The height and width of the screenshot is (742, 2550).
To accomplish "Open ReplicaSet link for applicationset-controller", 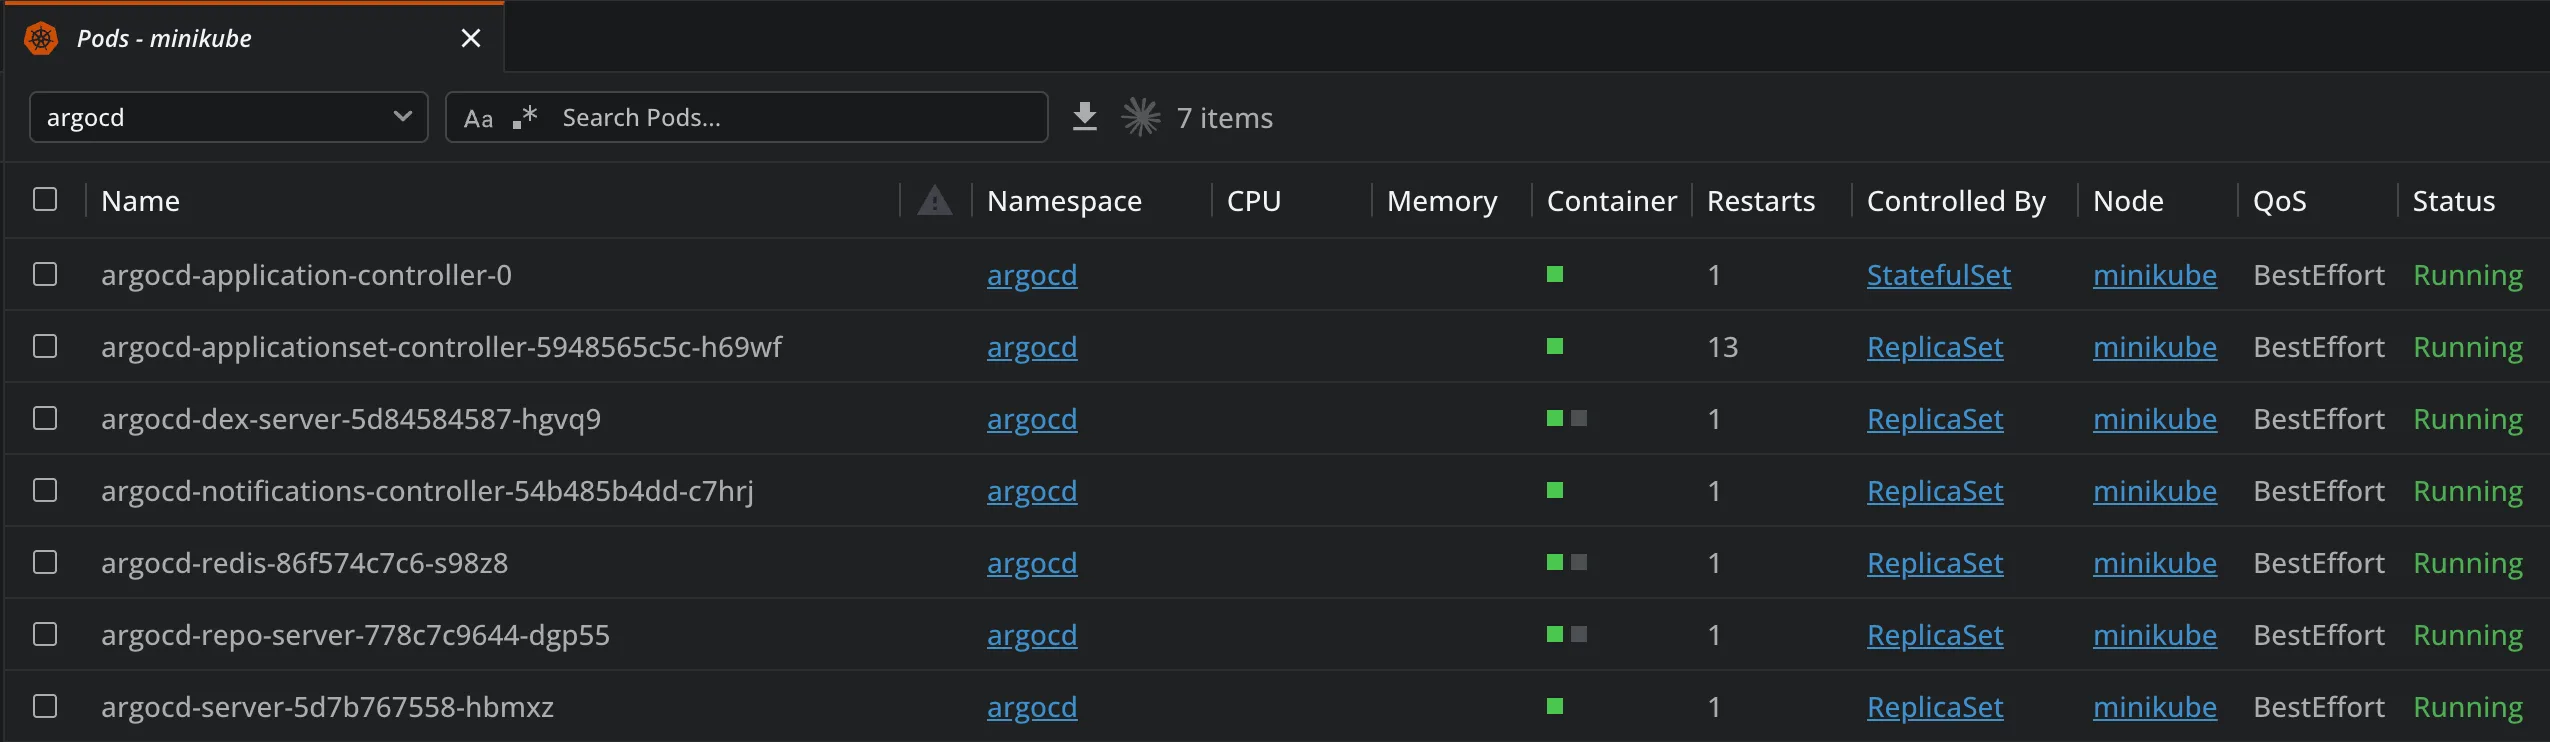I will click(1935, 347).
